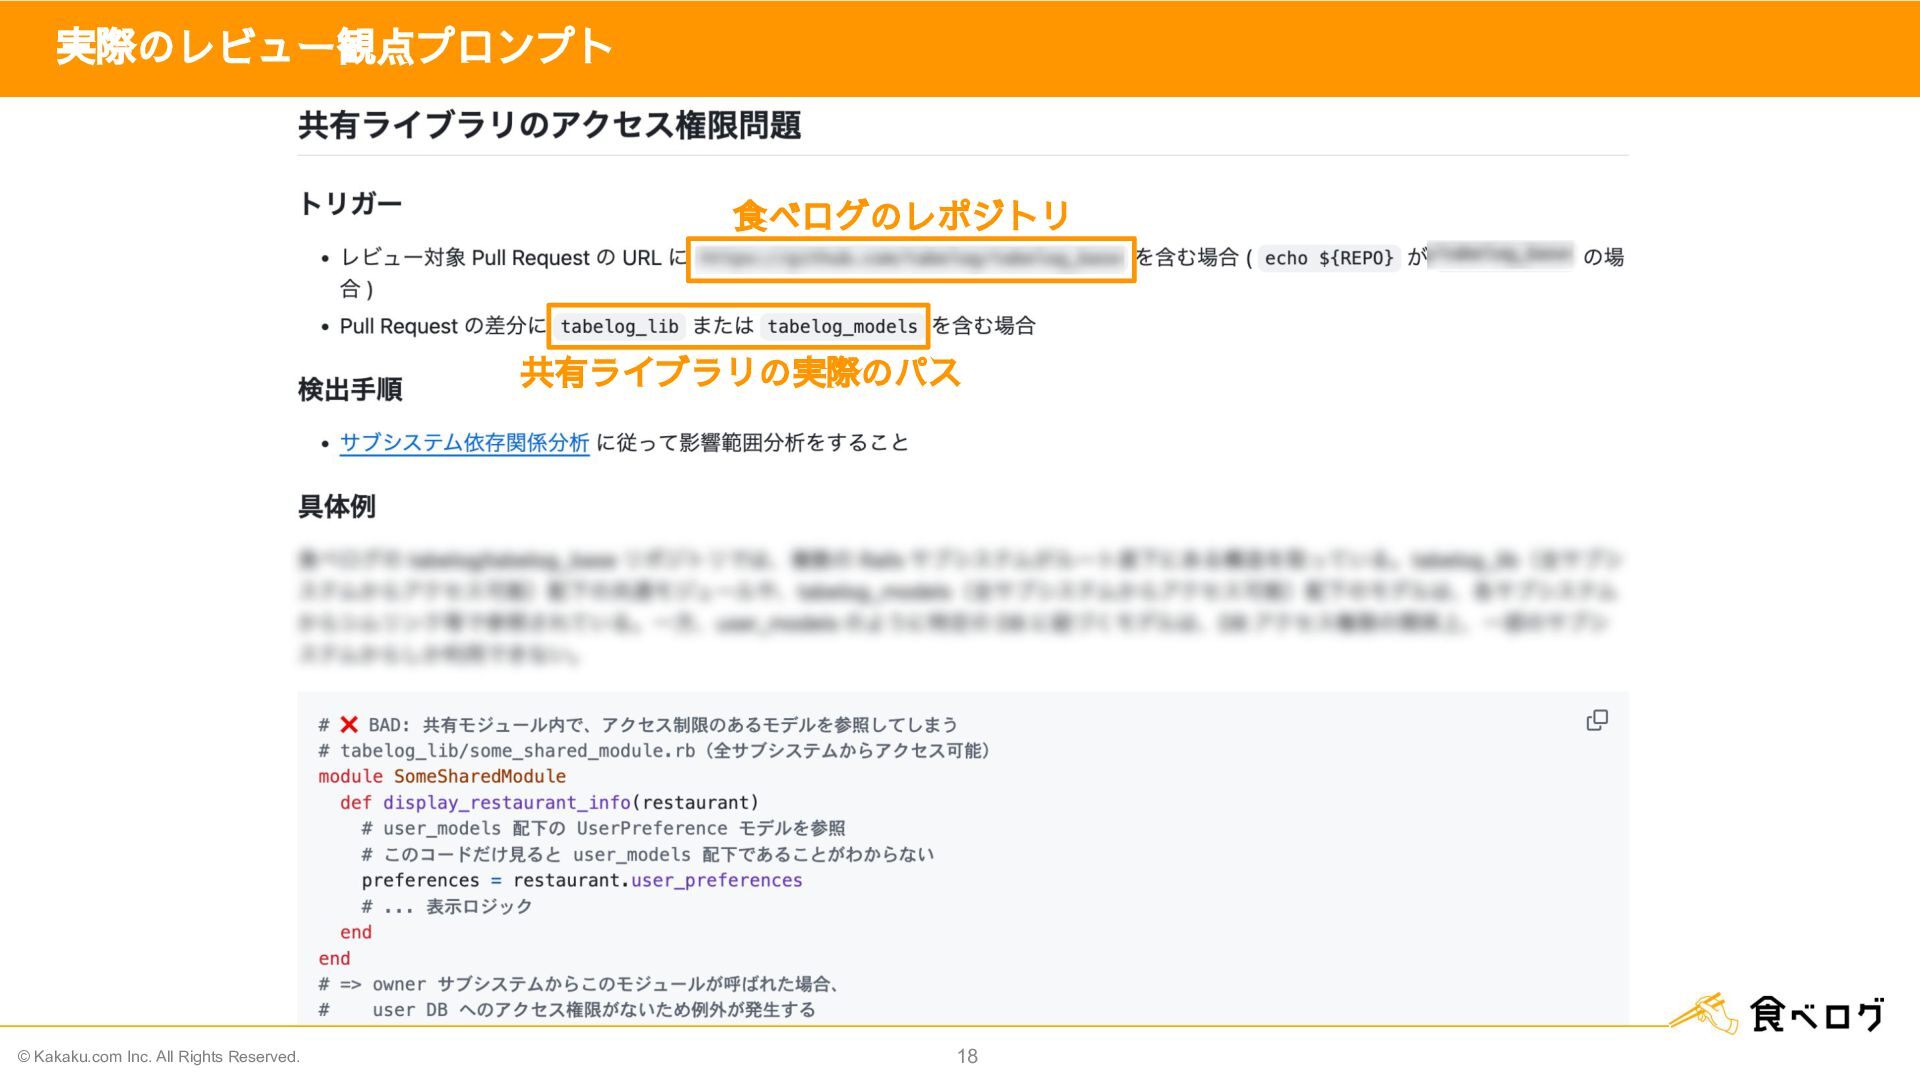Click the 食べログのレポジトリ orange annotation label

901,215
